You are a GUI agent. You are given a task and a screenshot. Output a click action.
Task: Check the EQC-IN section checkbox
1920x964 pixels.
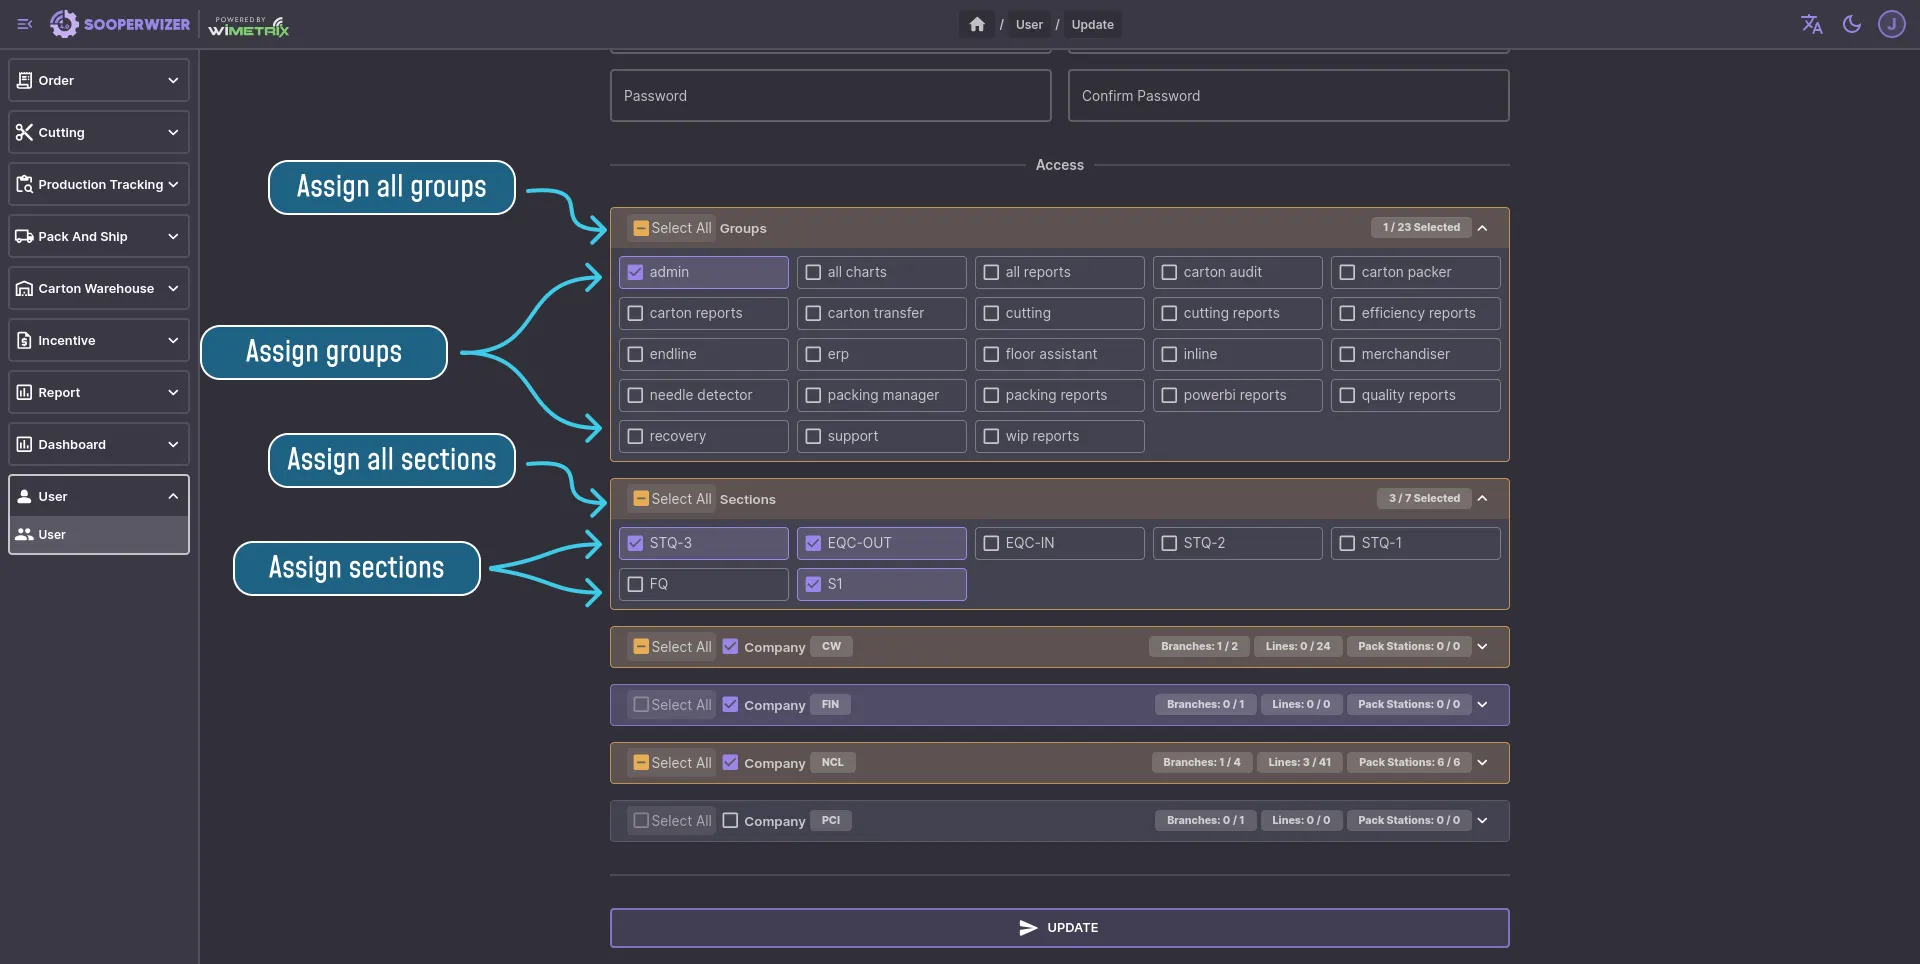pos(991,543)
